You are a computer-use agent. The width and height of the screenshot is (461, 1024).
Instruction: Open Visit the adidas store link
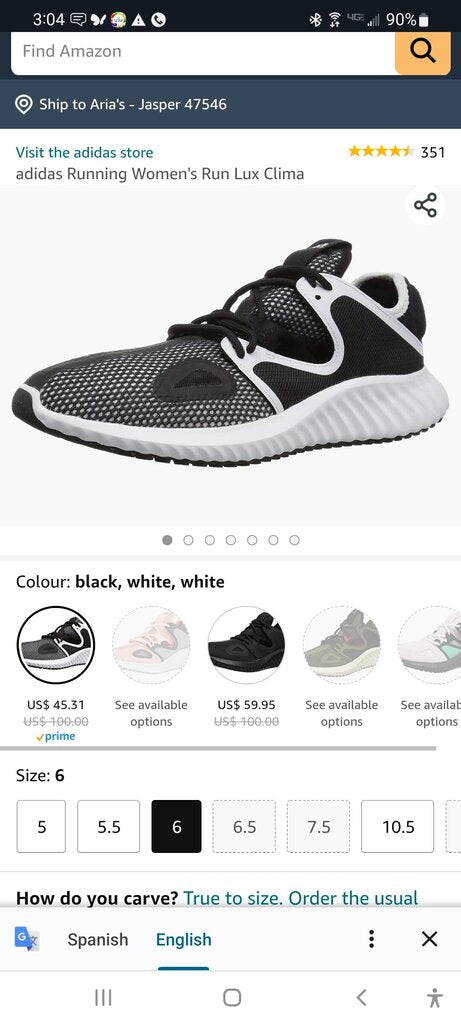click(84, 152)
